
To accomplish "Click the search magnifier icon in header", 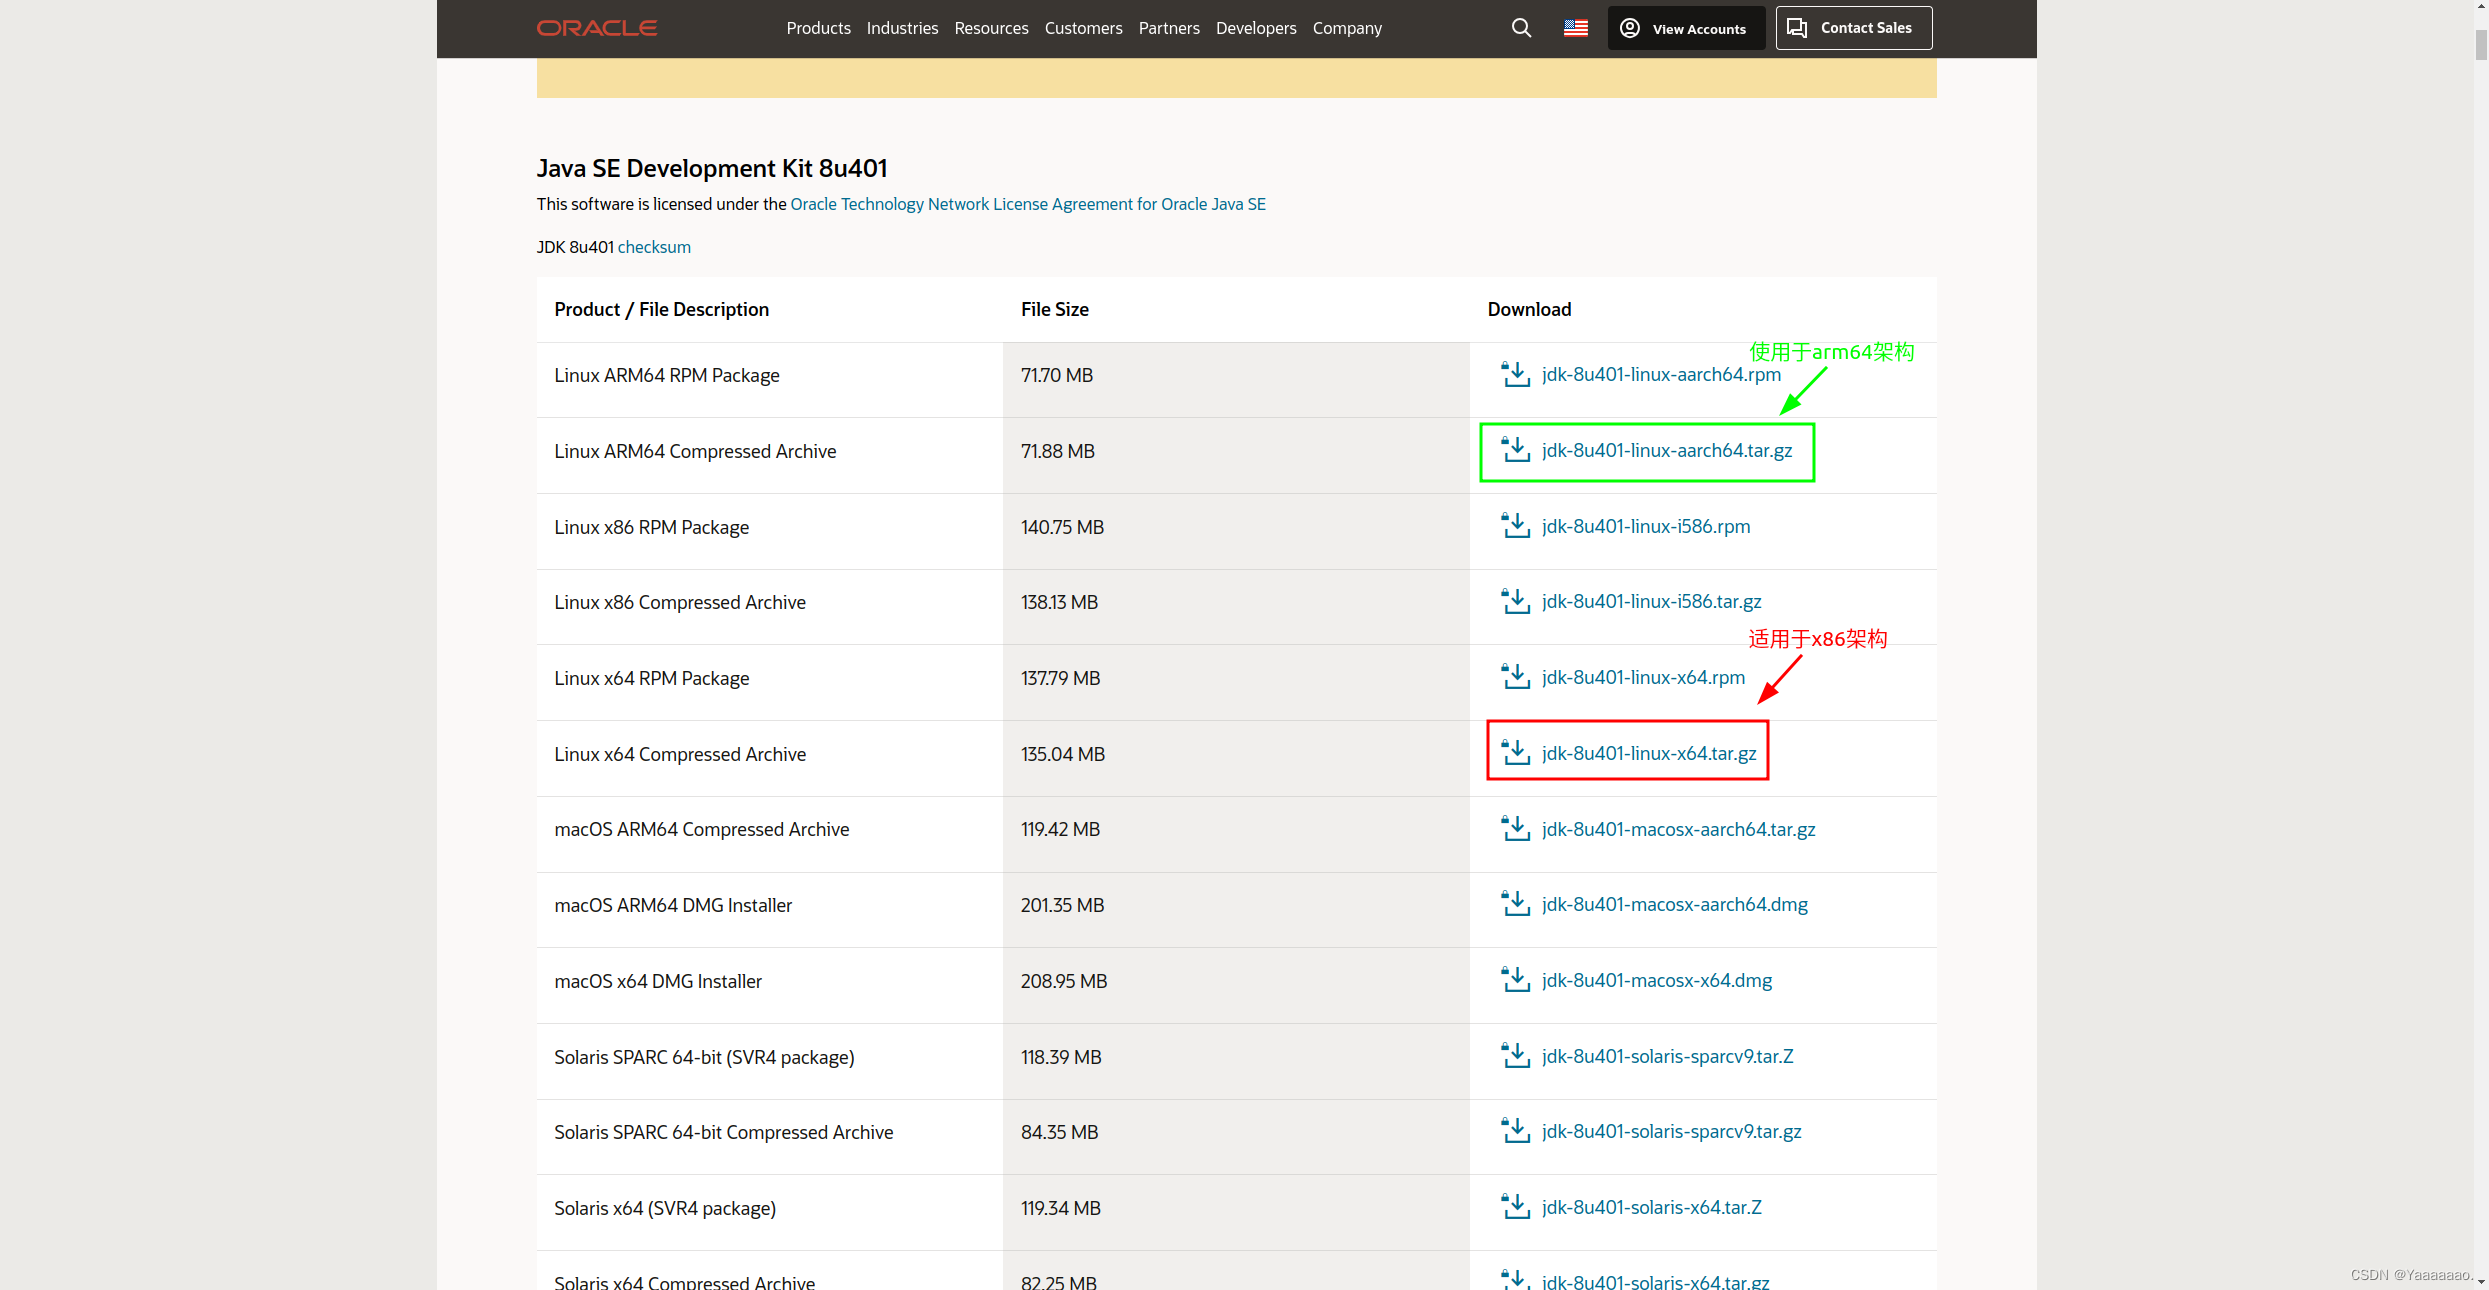I will click(x=1521, y=28).
